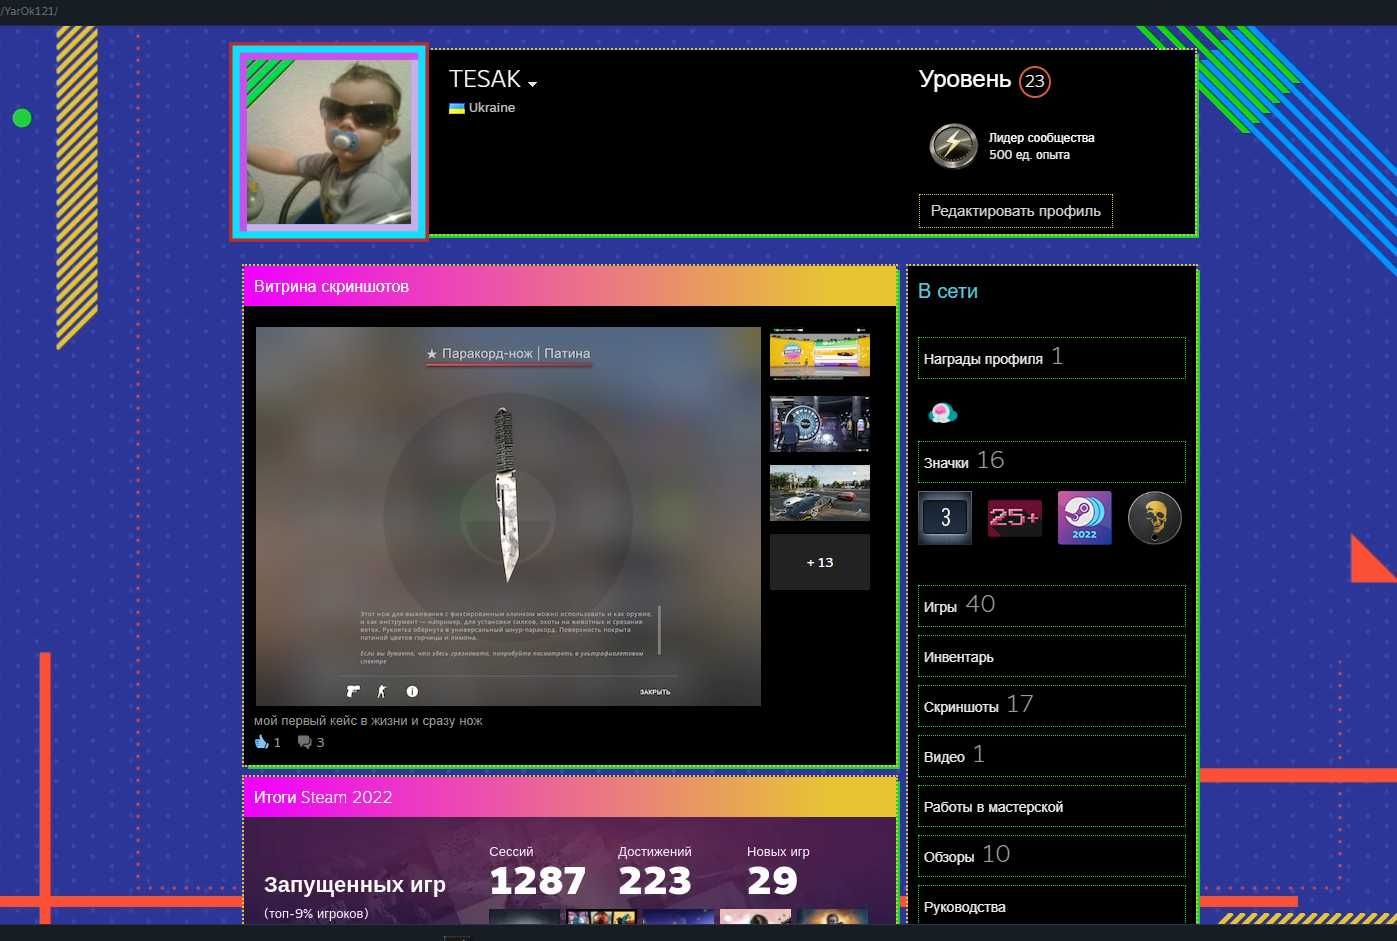Open the Паракорд-нож Патина main screenshot
The width and height of the screenshot is (1397, 941).
tap(508, 516)
